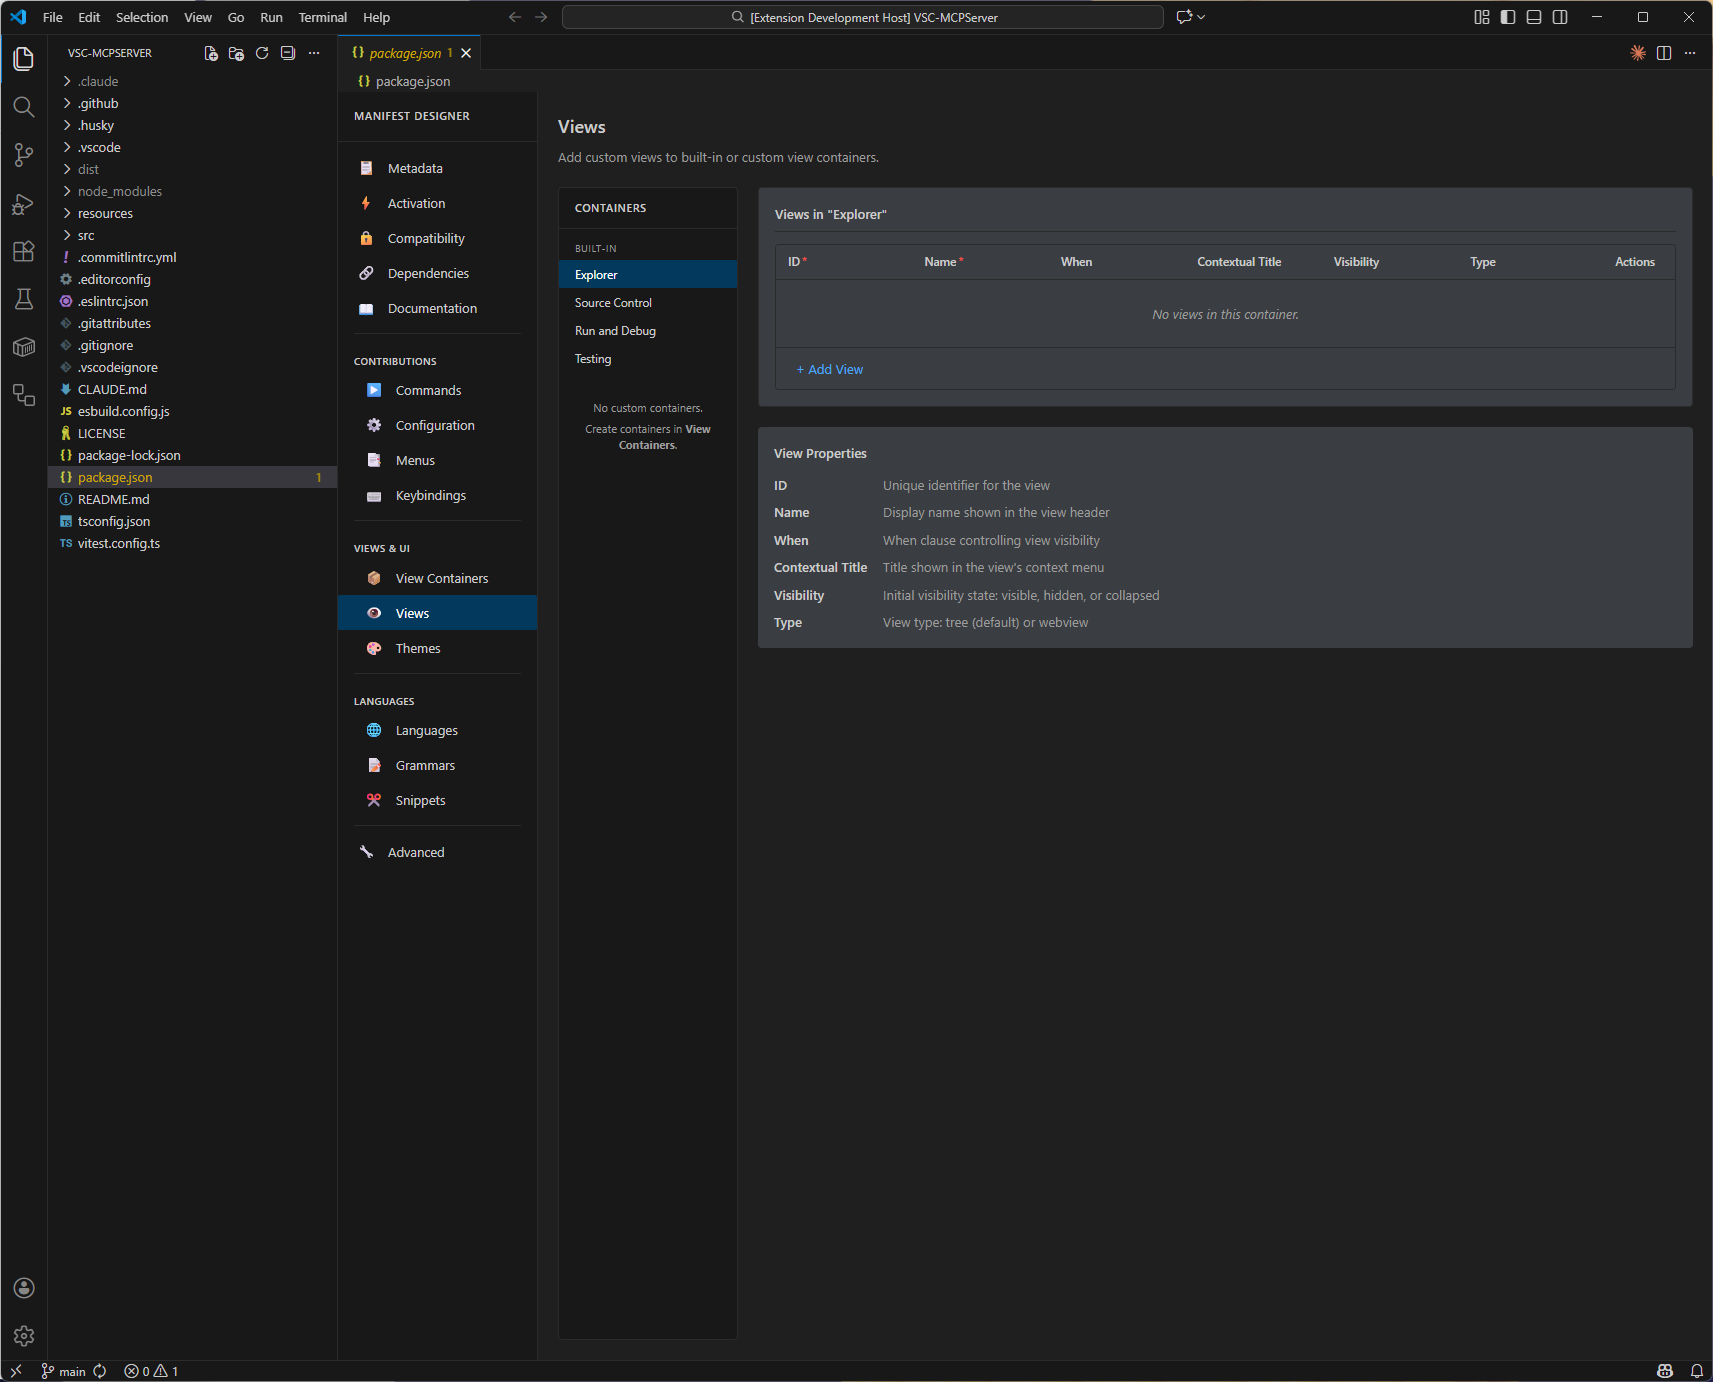Open the Snippets section
The width and height of the screenshot is (1713, 1382).
[x=437, y=800]
